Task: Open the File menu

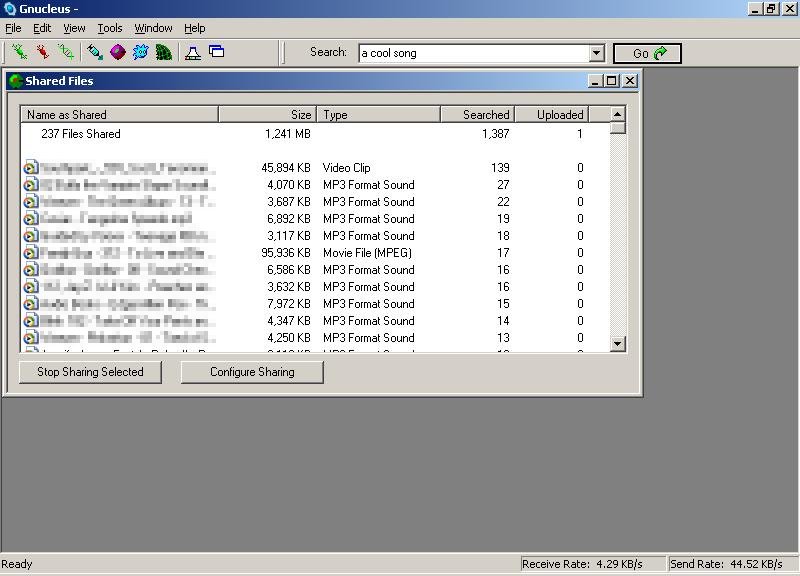Action: (13, 28)
